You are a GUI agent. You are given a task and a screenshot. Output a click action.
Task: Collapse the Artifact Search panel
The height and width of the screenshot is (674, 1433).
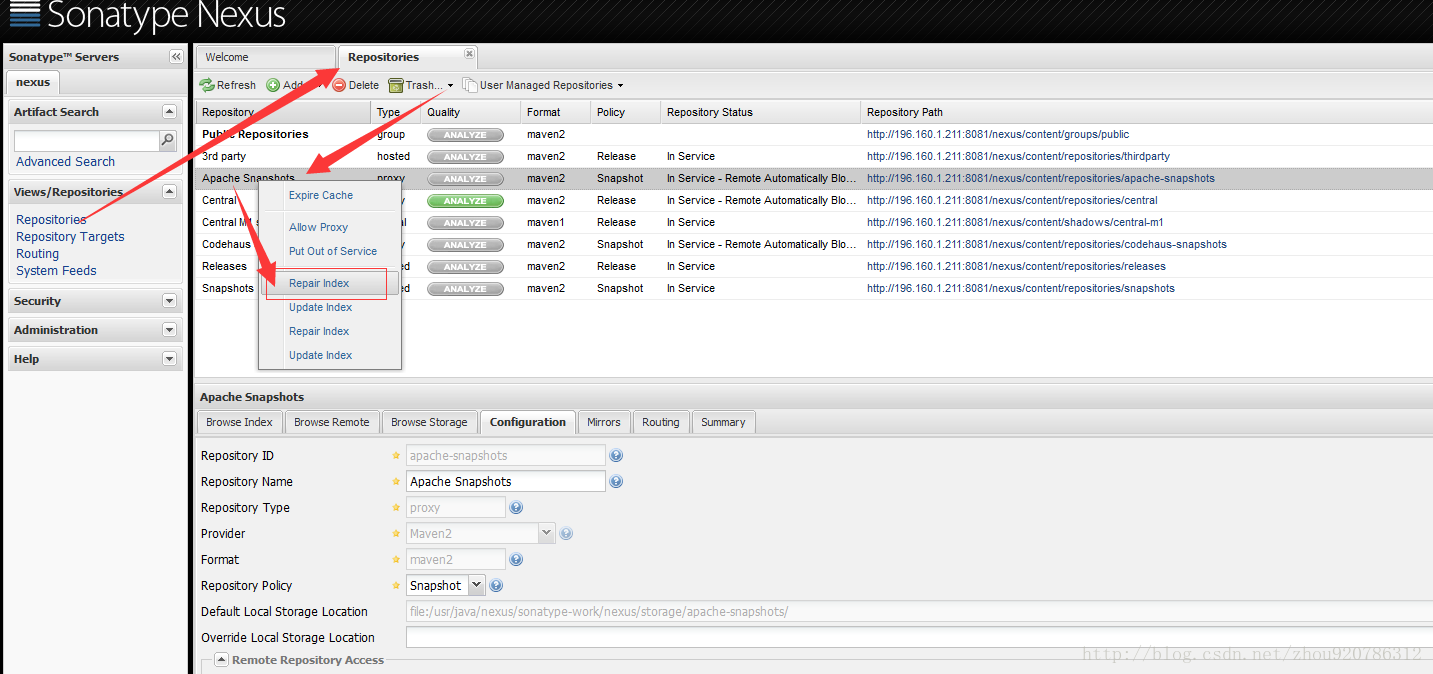pos(169,112)
